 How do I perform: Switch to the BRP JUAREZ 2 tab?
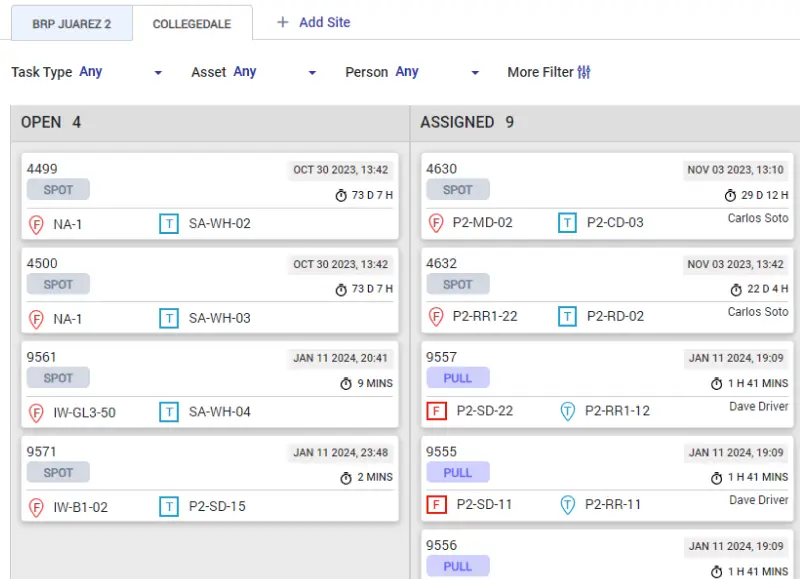click(71, 23)
